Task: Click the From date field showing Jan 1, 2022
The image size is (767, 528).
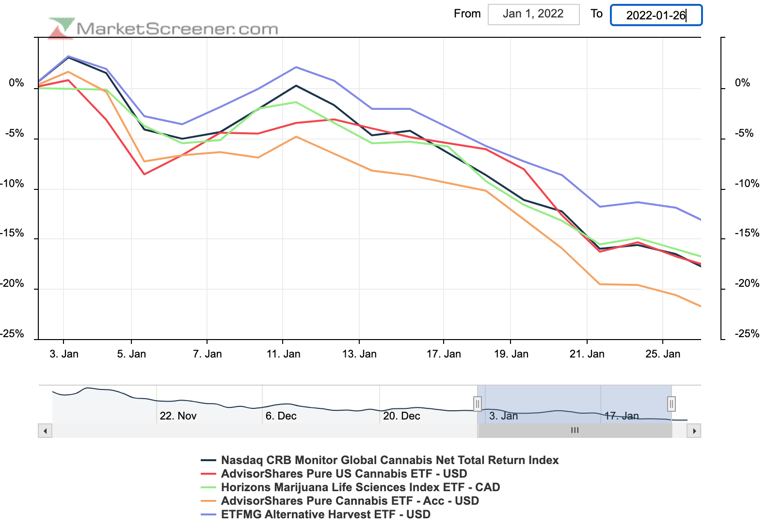Action: pyautogui.click(x=530, y=14)
